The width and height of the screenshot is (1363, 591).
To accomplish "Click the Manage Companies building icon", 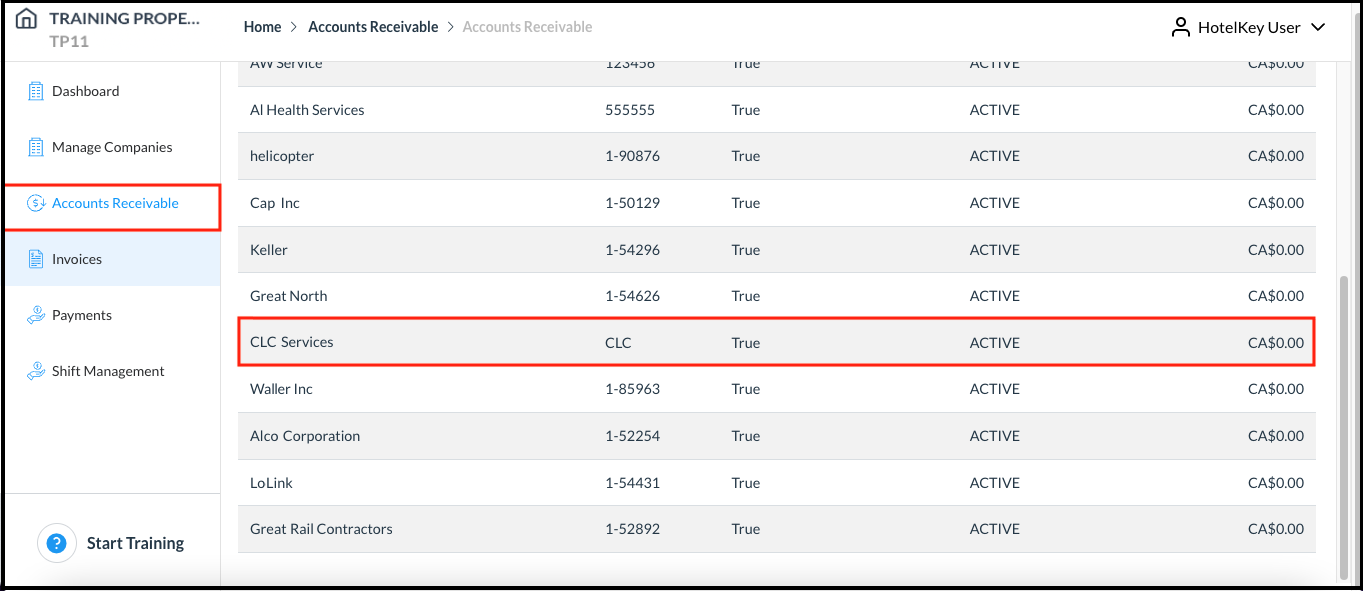I will [x=37, y=147].
